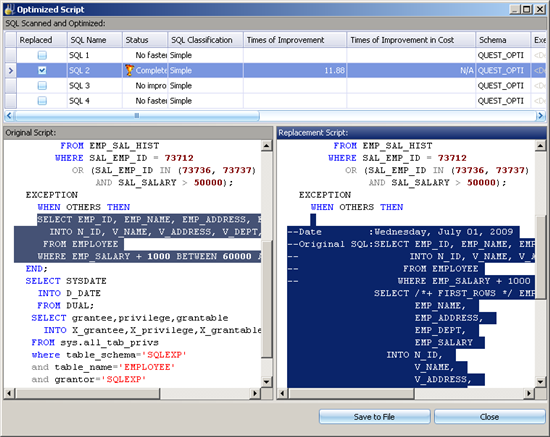The image size is (550, 437).
Task: Click the Original Script panel header
Action: pos(138,133)
